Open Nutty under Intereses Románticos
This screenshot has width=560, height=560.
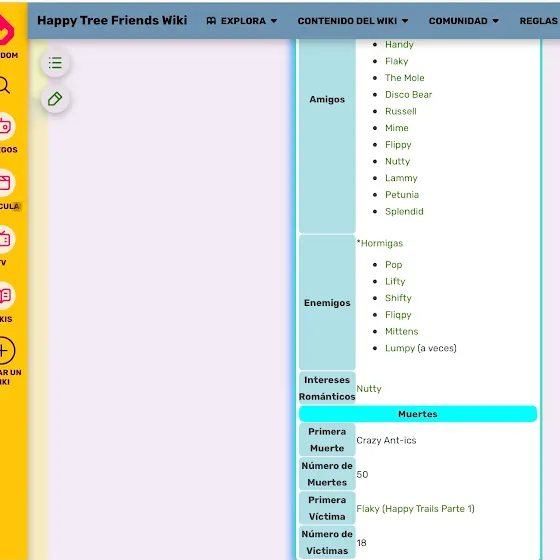click(369, 389)
